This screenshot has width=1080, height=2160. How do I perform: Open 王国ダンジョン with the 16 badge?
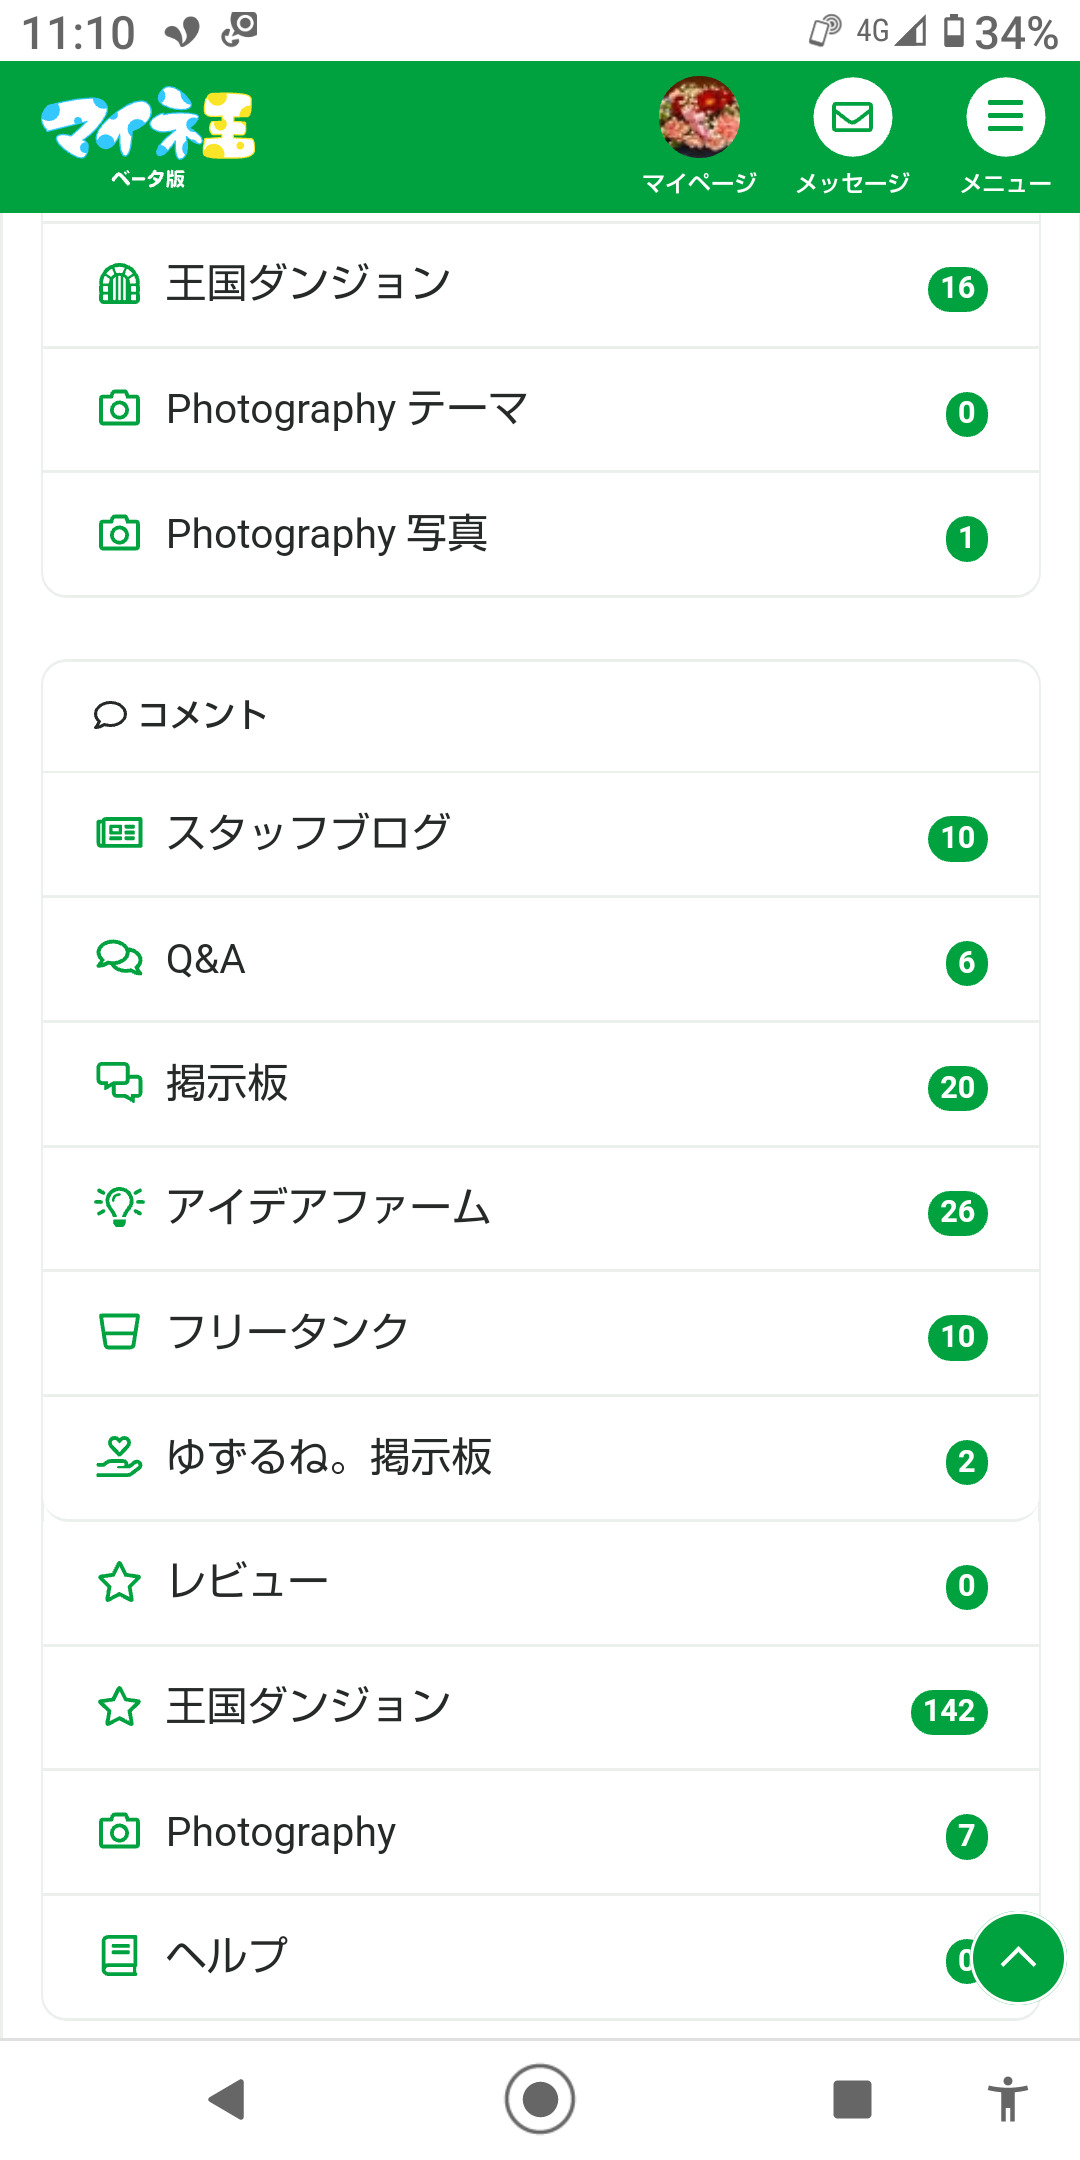click(540, 285)
